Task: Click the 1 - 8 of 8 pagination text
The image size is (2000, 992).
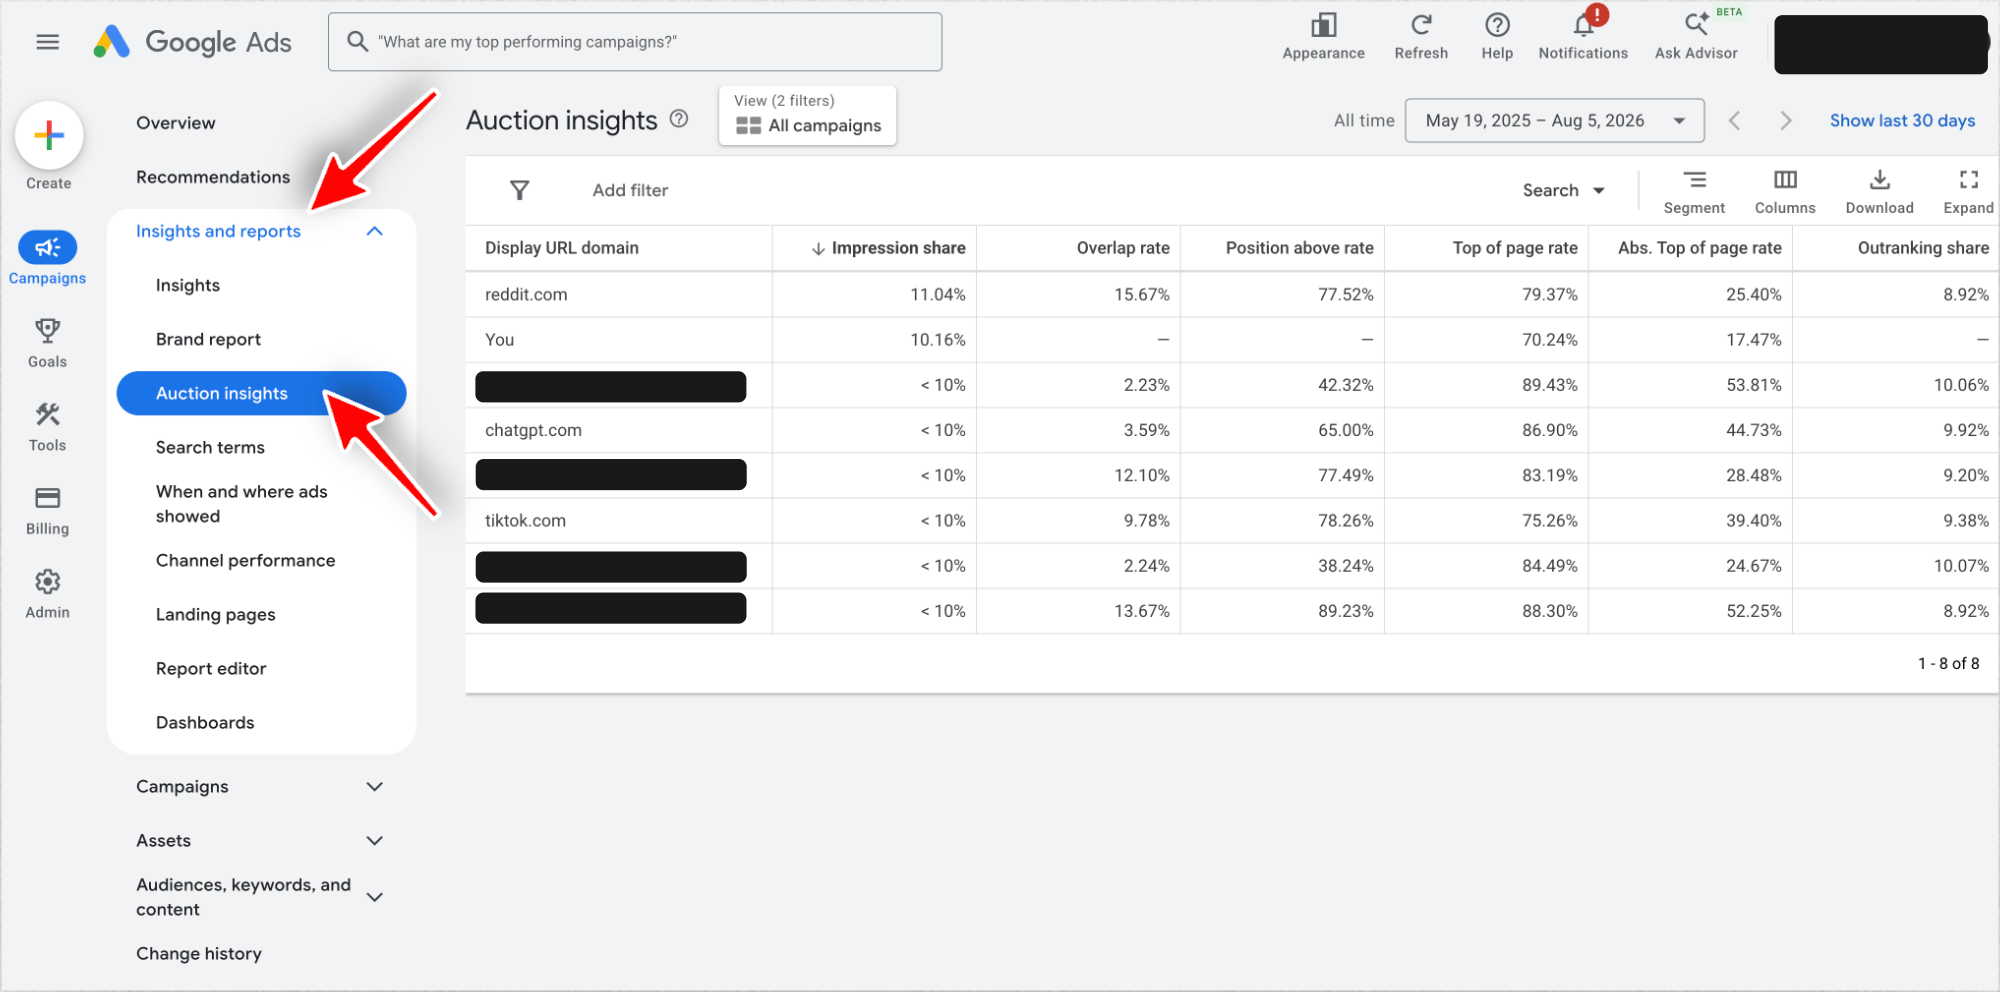Action: click(x=1948, y=663)
